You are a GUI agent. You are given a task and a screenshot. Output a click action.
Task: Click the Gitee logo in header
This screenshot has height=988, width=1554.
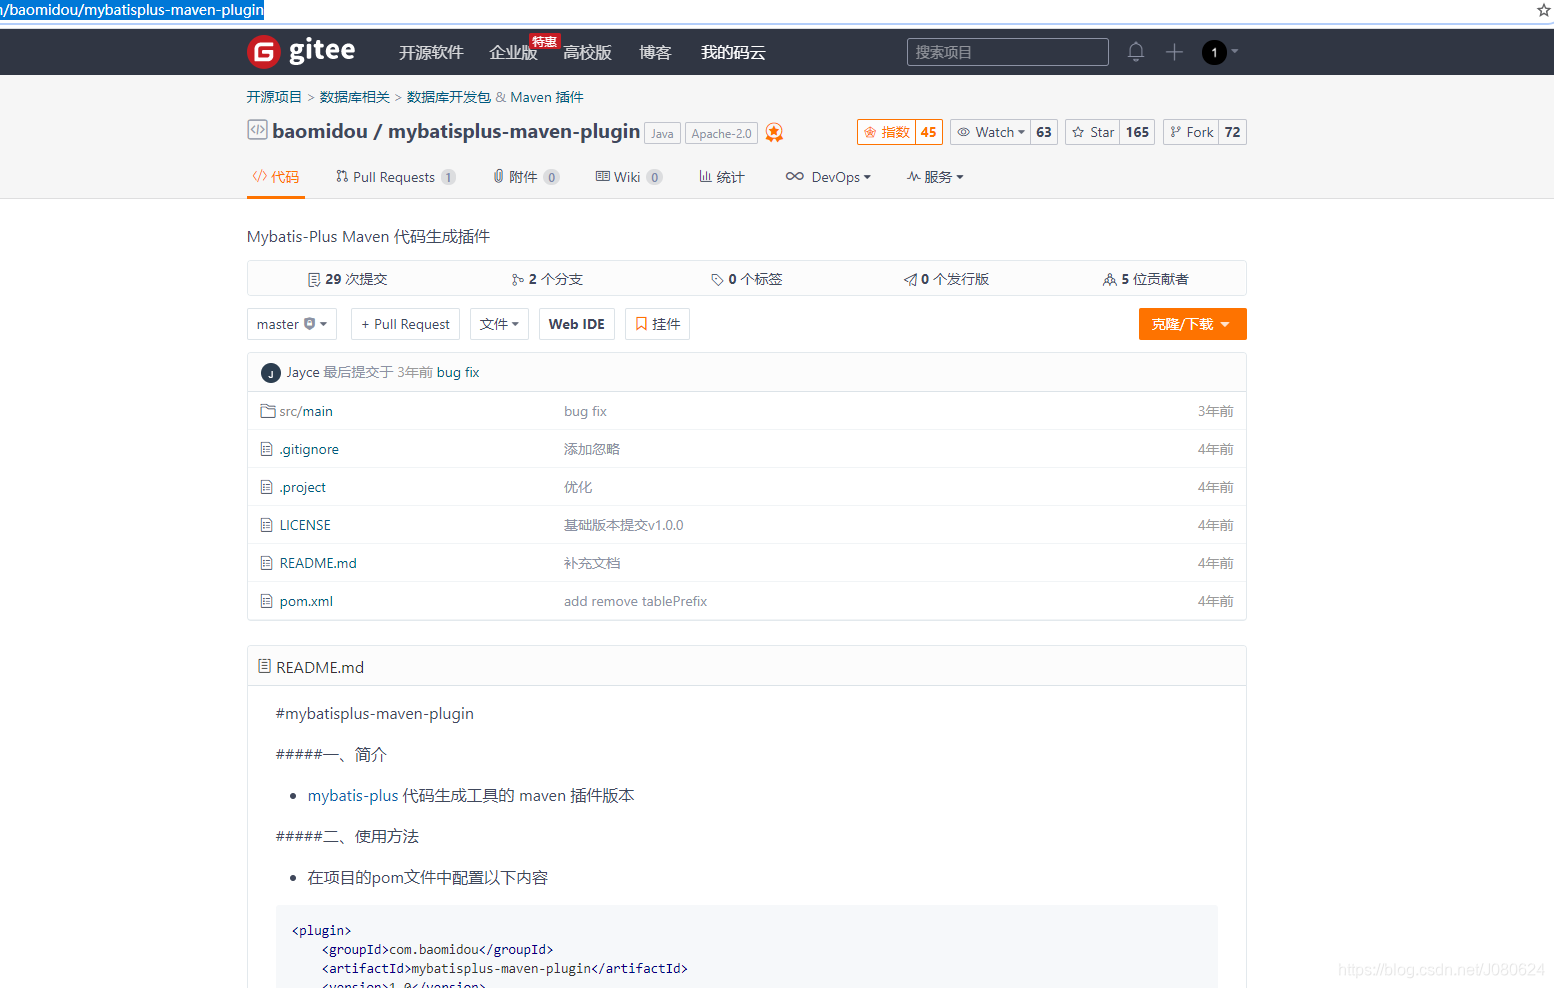(x=301, y=51)
